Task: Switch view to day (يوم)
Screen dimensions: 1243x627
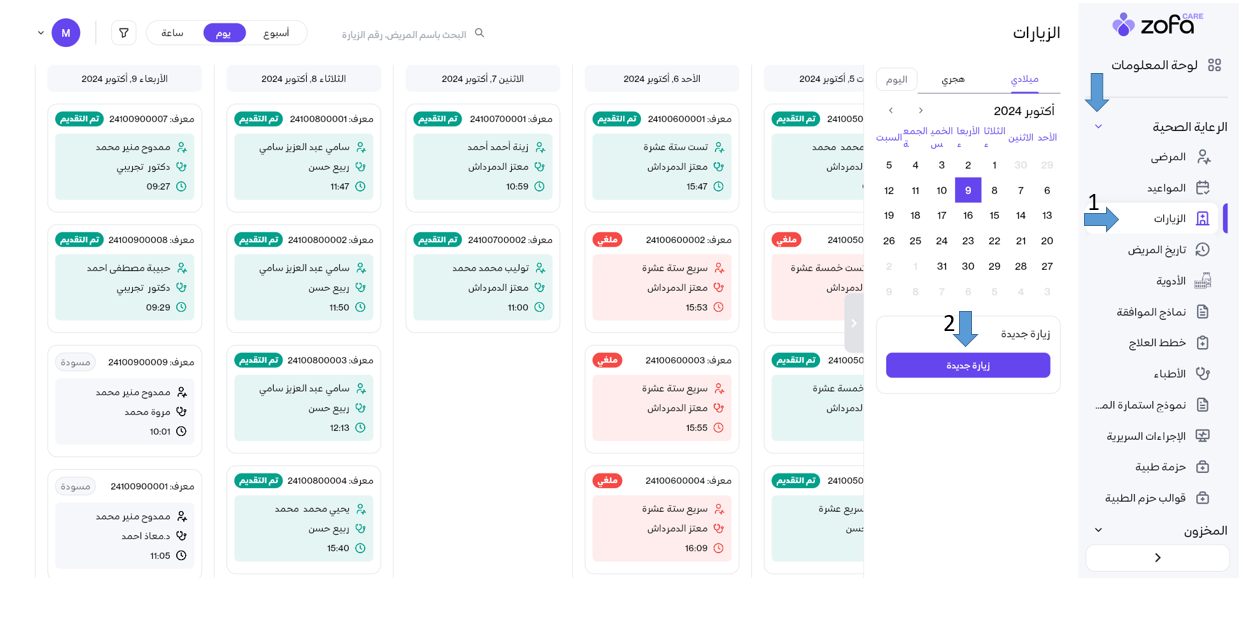Action: (223, 33)
